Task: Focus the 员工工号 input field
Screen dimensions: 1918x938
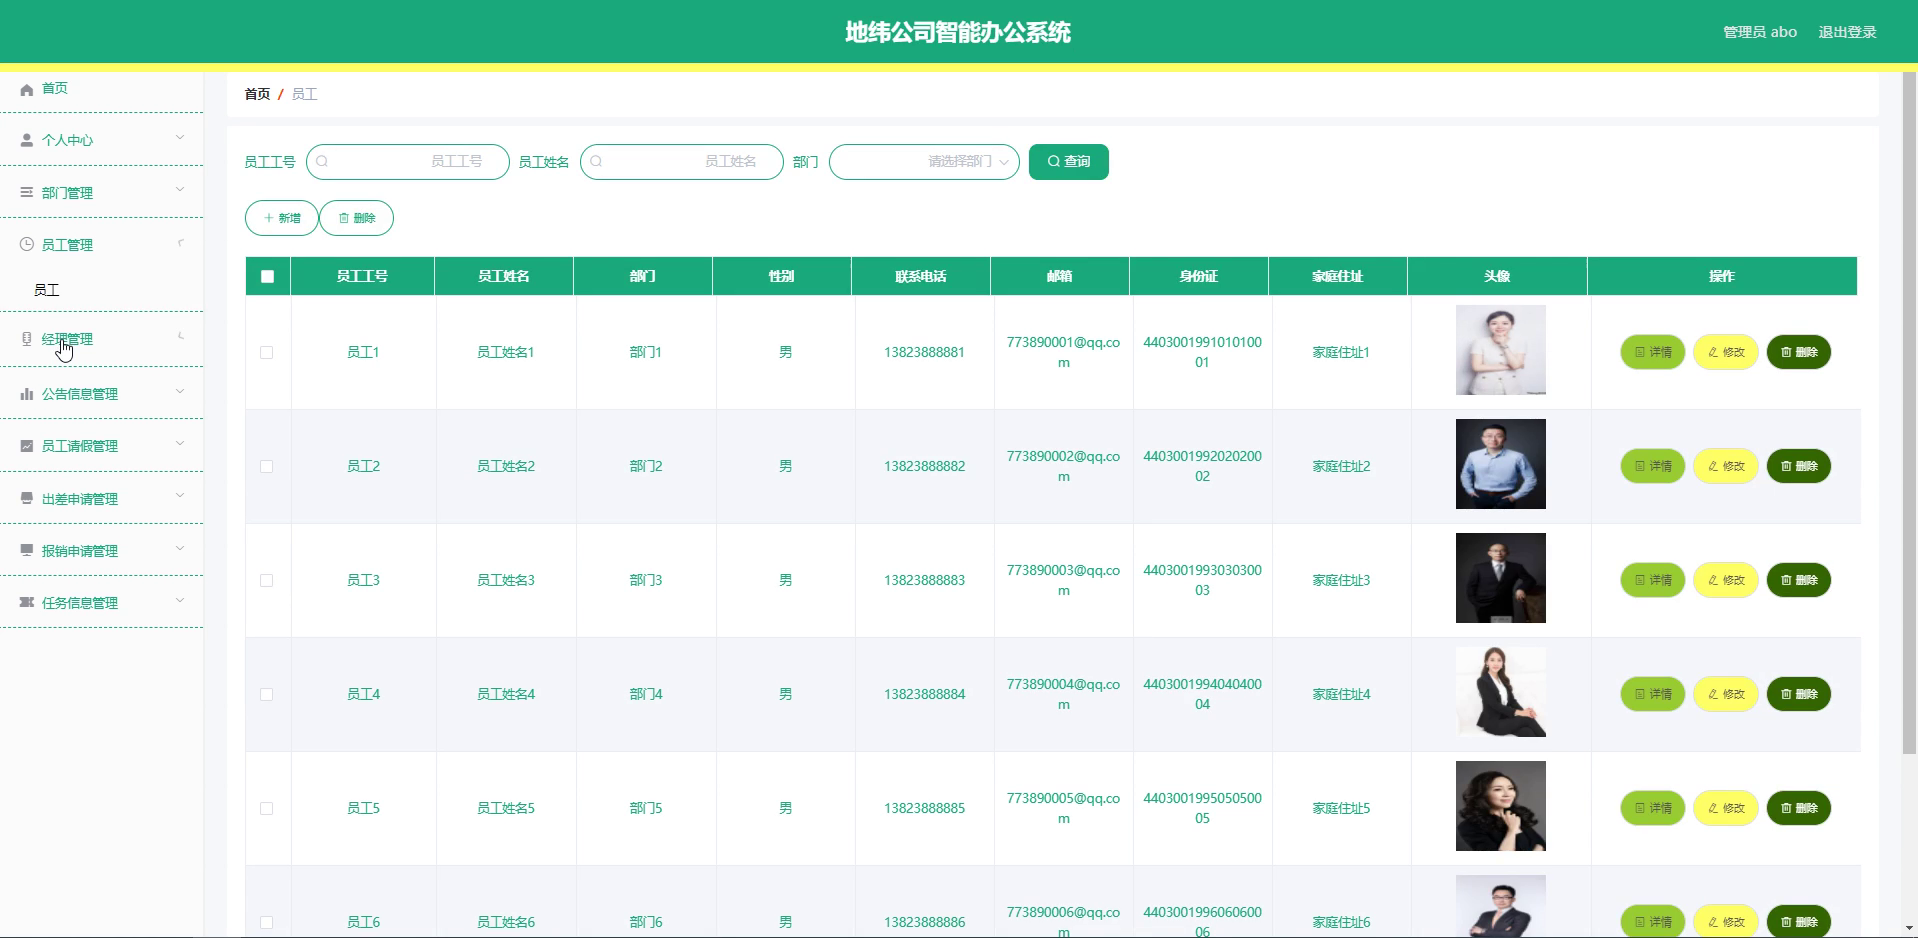Action: pyautogui.click(x=408, y=161)
